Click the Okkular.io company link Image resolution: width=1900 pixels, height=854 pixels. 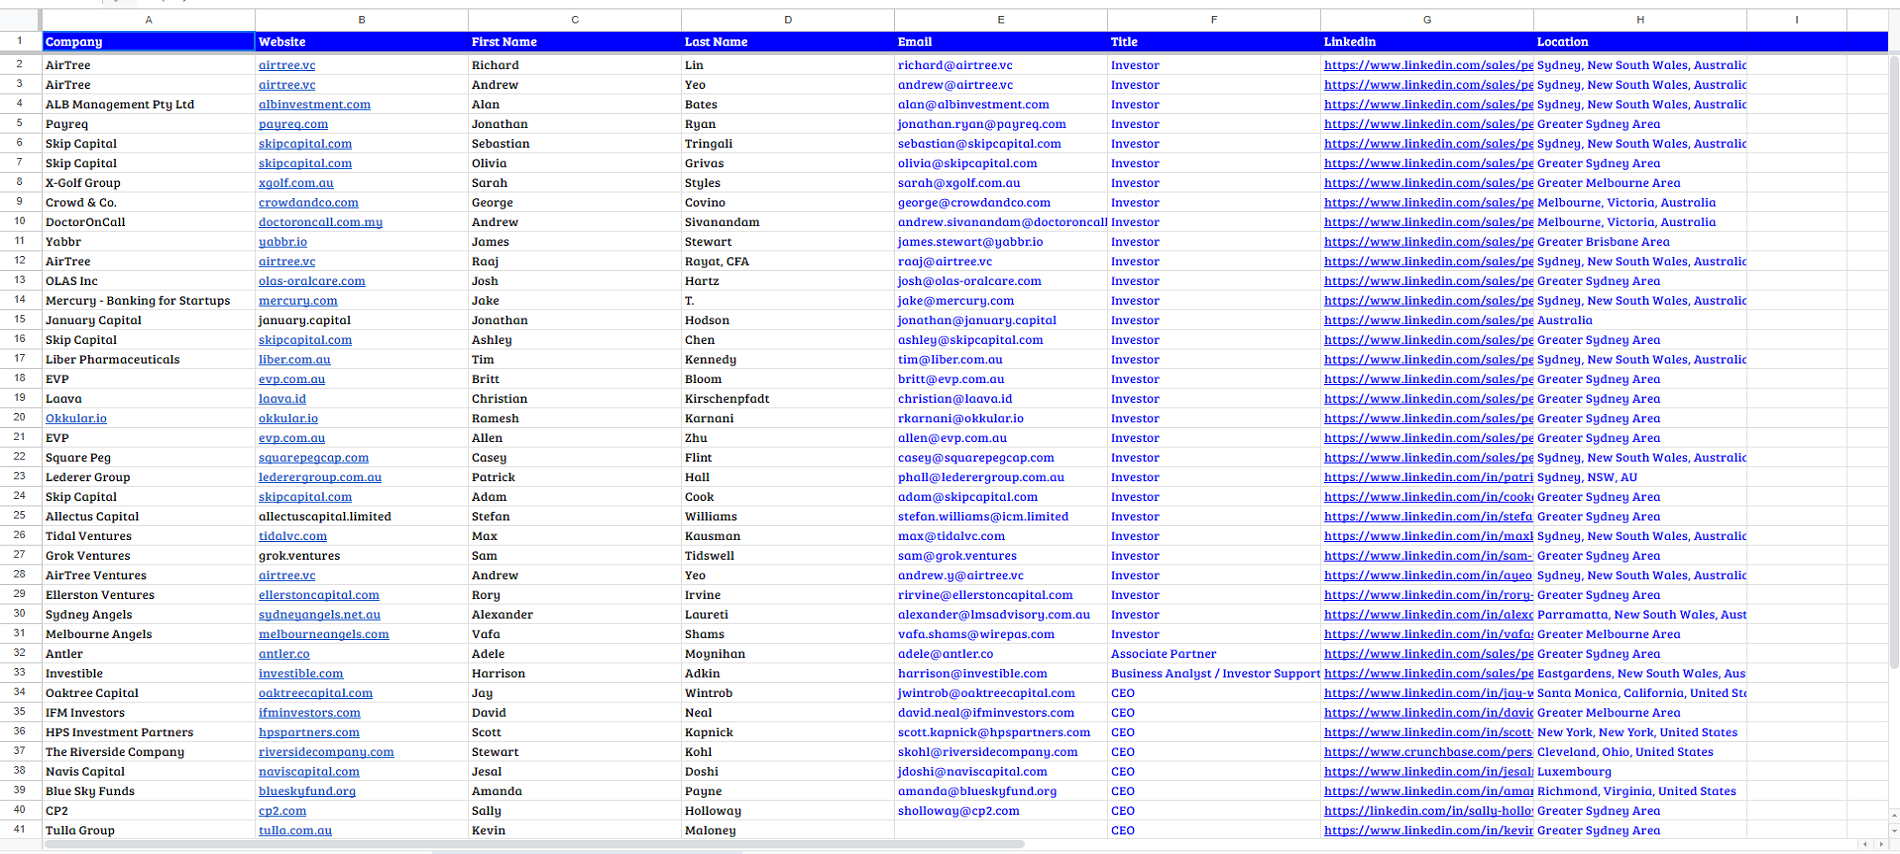(x=76, y=418)
